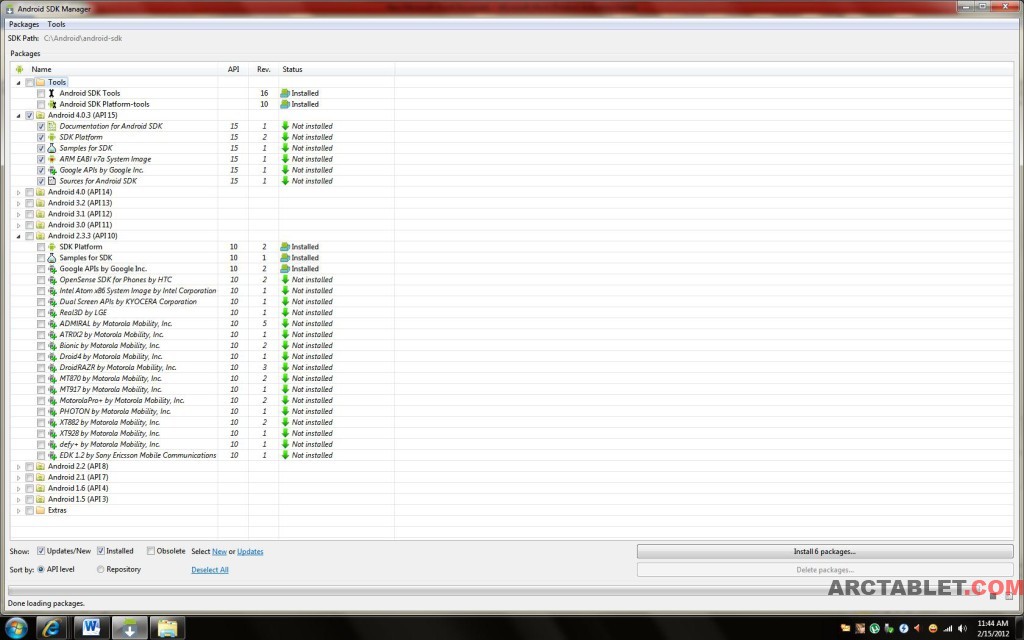
Task: Click the Status column header
Action: [x=336, y=69]
